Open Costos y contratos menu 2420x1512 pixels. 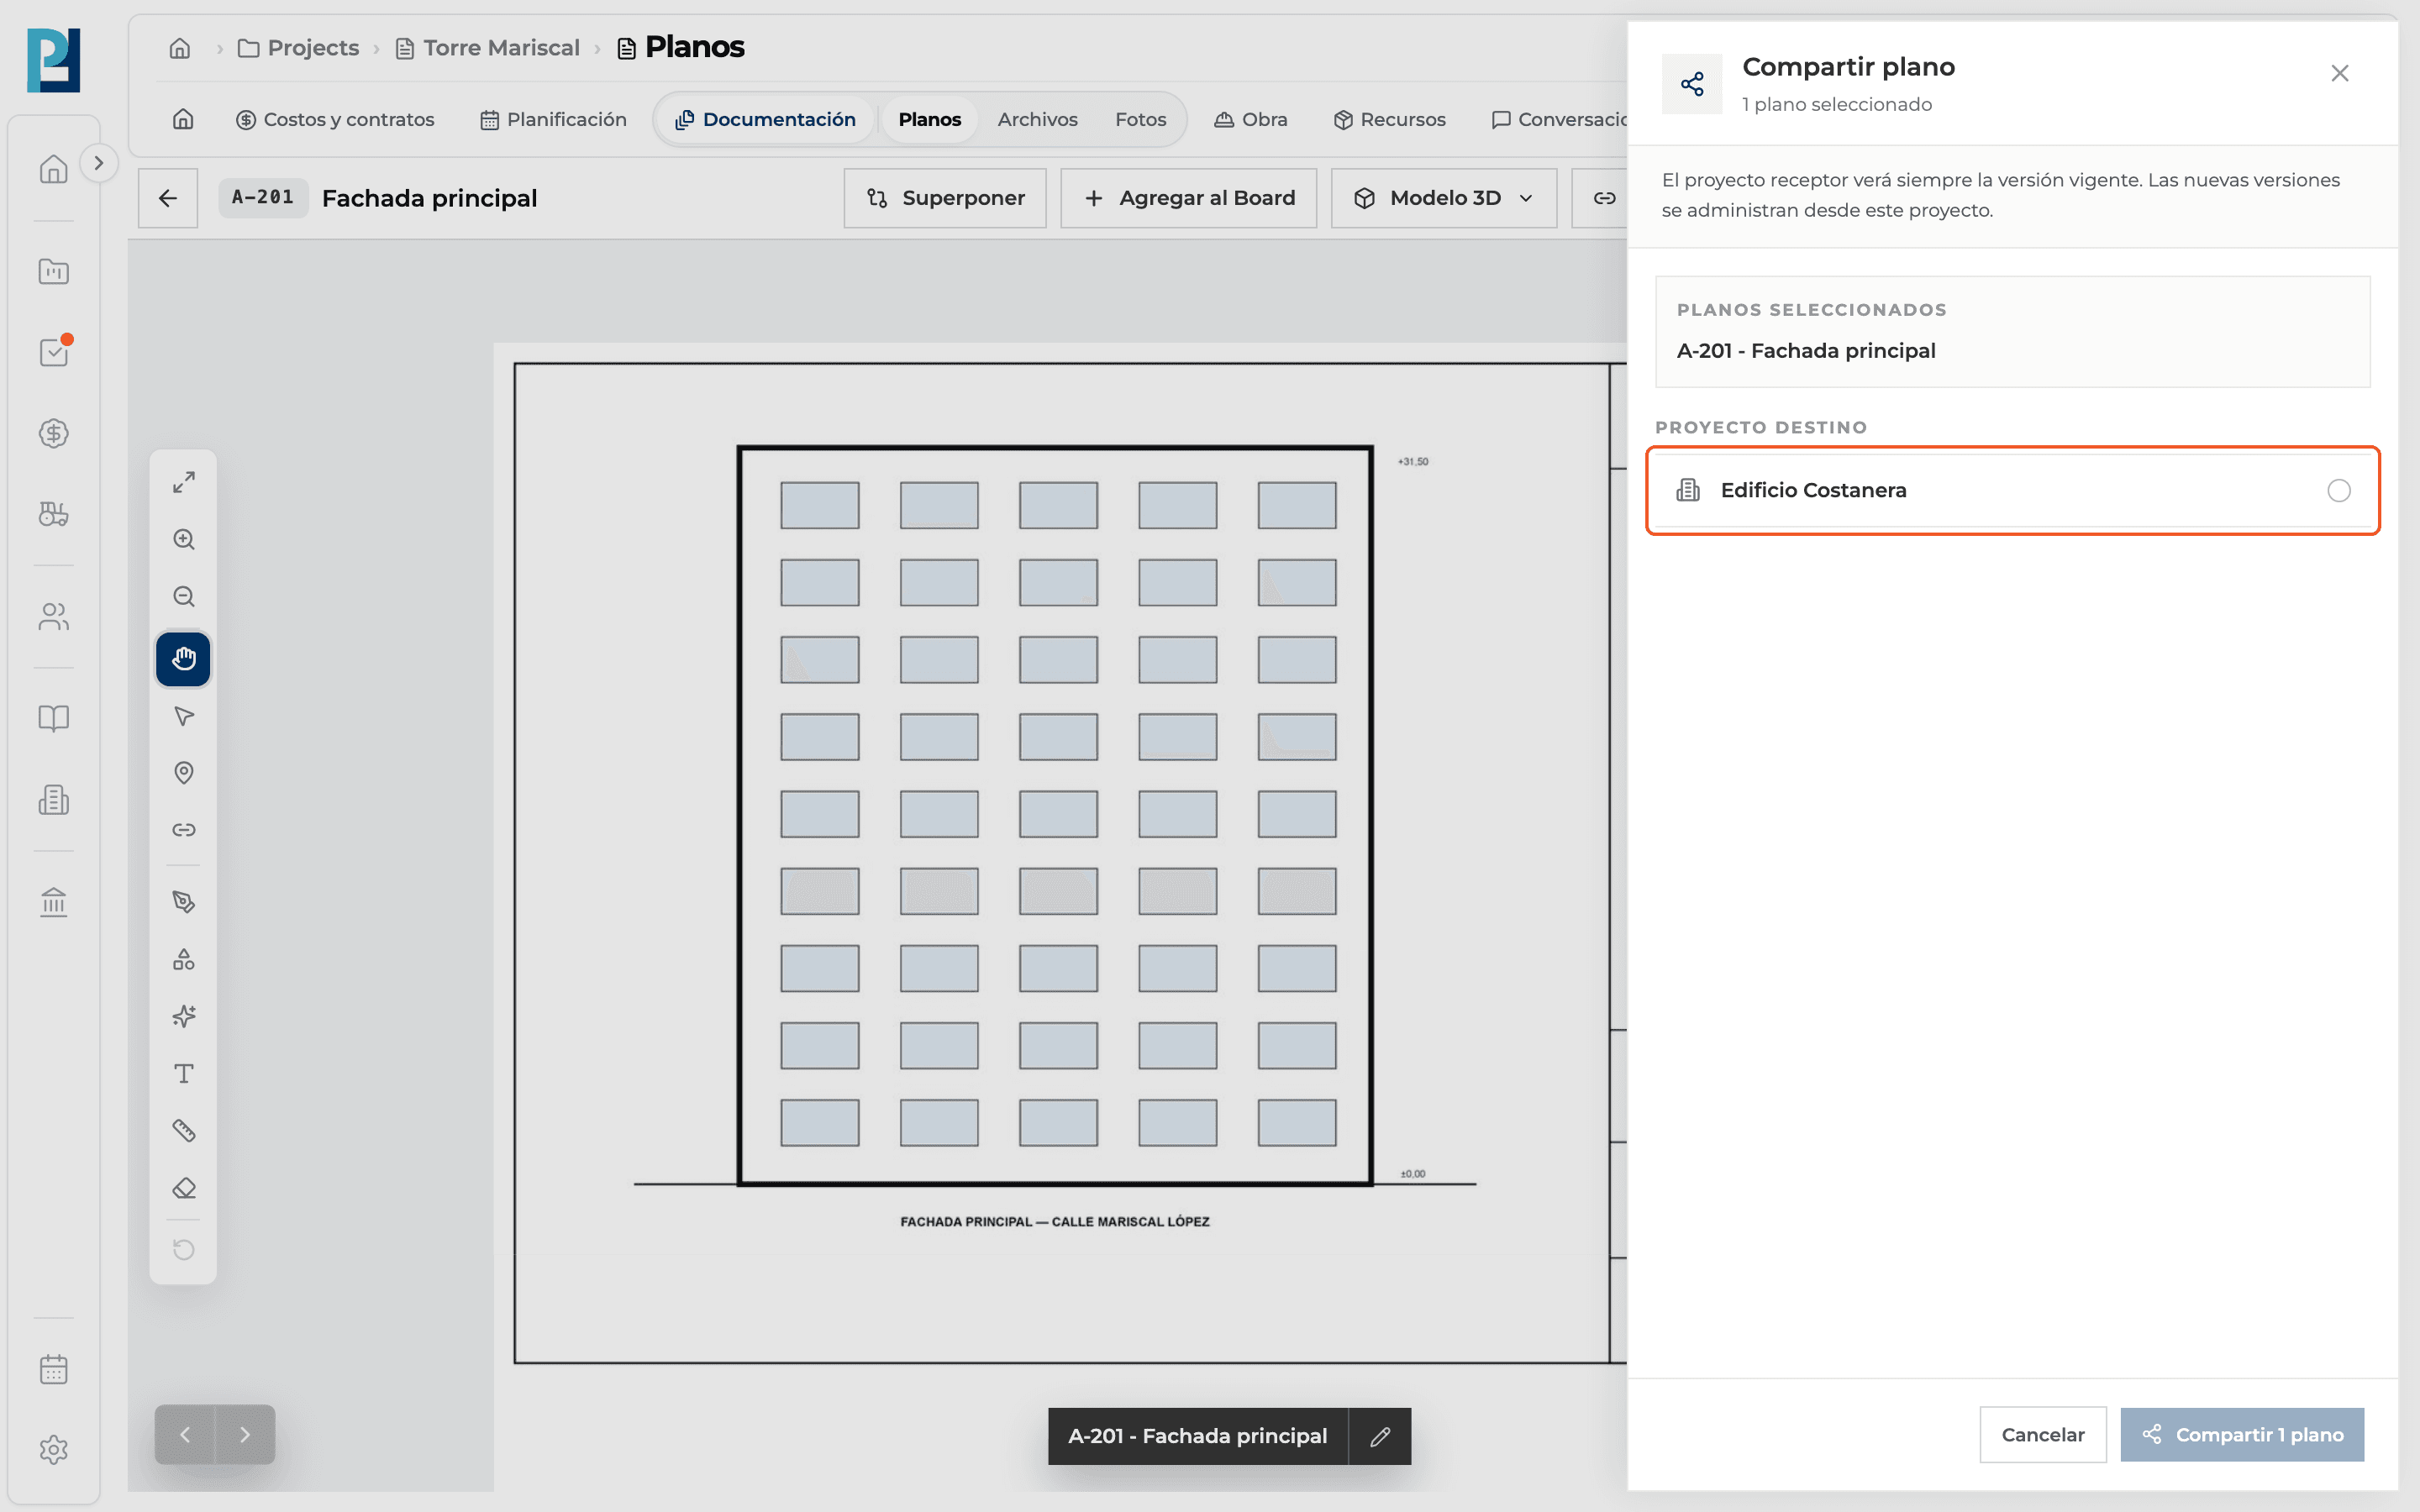tap(335, 119)
